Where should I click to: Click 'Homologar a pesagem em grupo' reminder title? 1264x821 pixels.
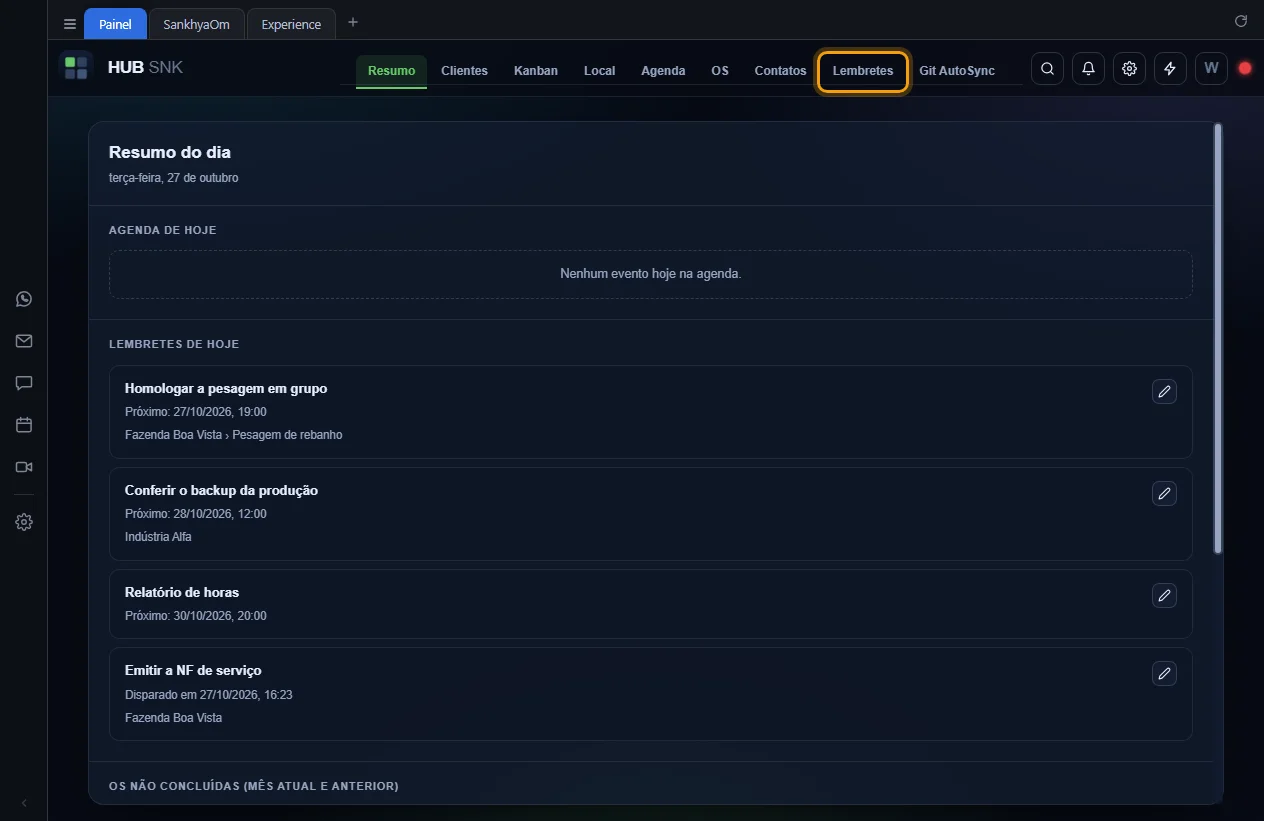coord(226,388)
